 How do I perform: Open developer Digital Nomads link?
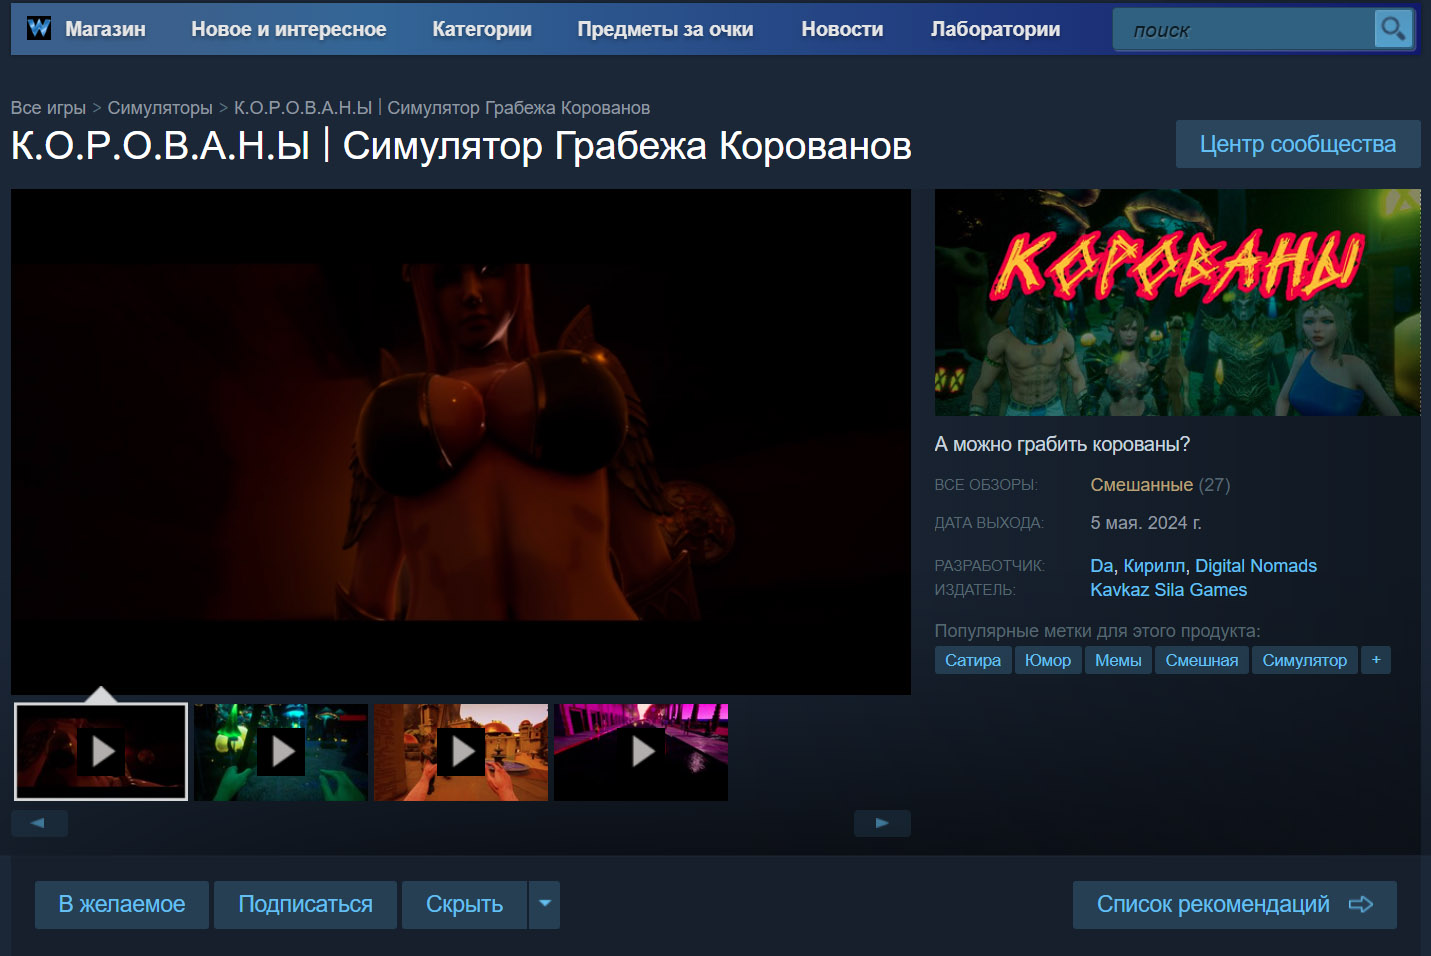coord(1256,566)
